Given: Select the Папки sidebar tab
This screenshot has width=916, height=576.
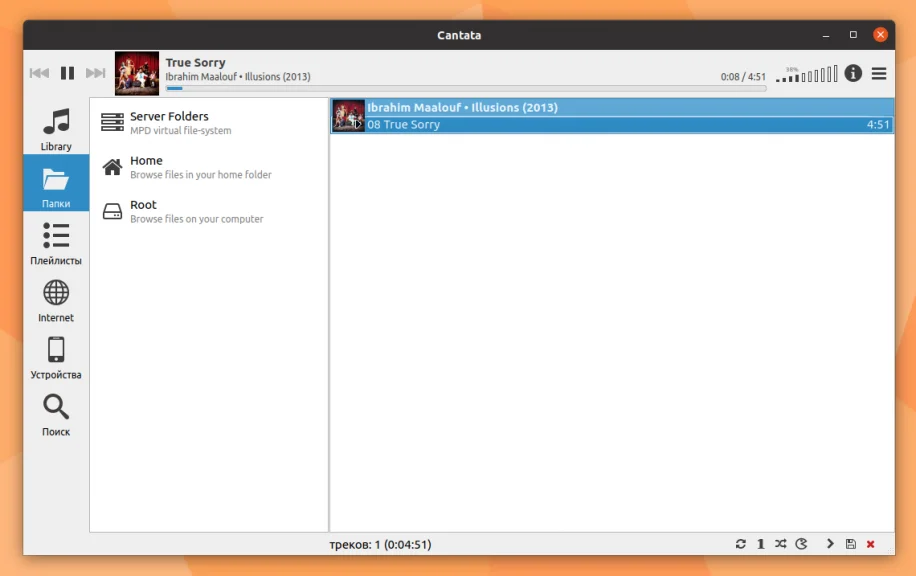Looking at the screenshot, I should [x=56, y=183].
